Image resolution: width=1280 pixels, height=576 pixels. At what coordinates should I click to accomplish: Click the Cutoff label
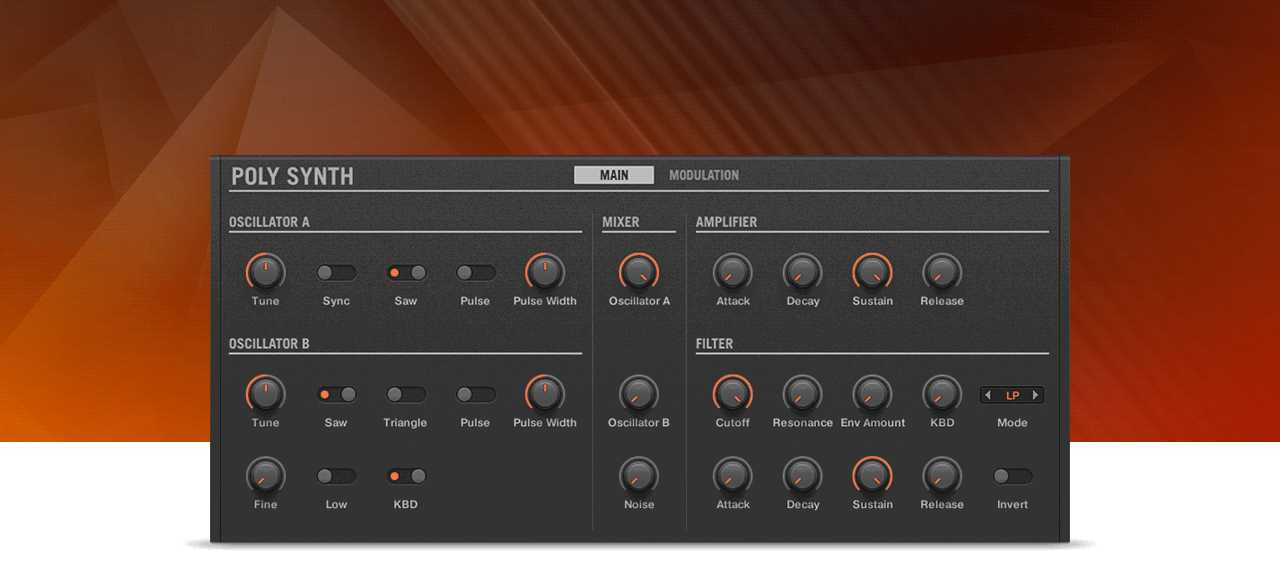733,423
